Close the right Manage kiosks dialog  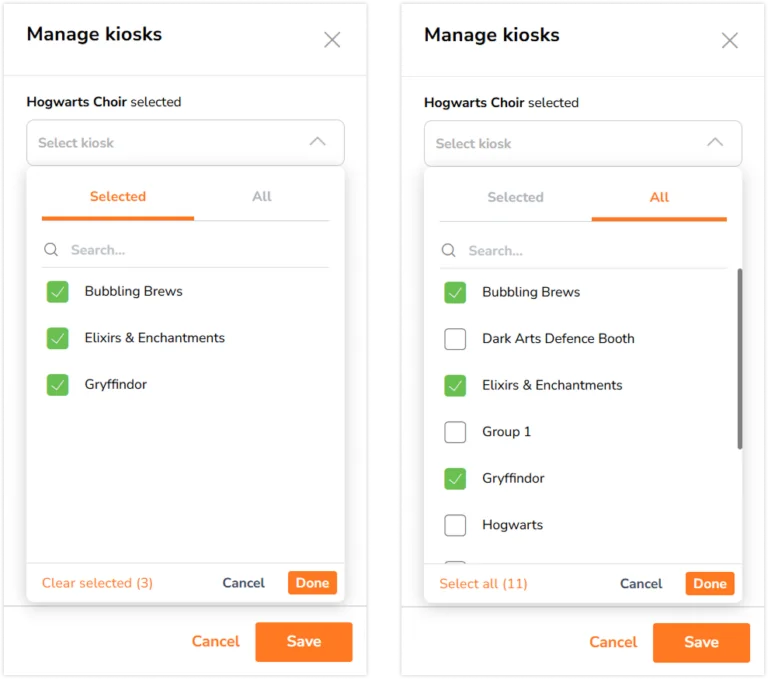[729, 41]
